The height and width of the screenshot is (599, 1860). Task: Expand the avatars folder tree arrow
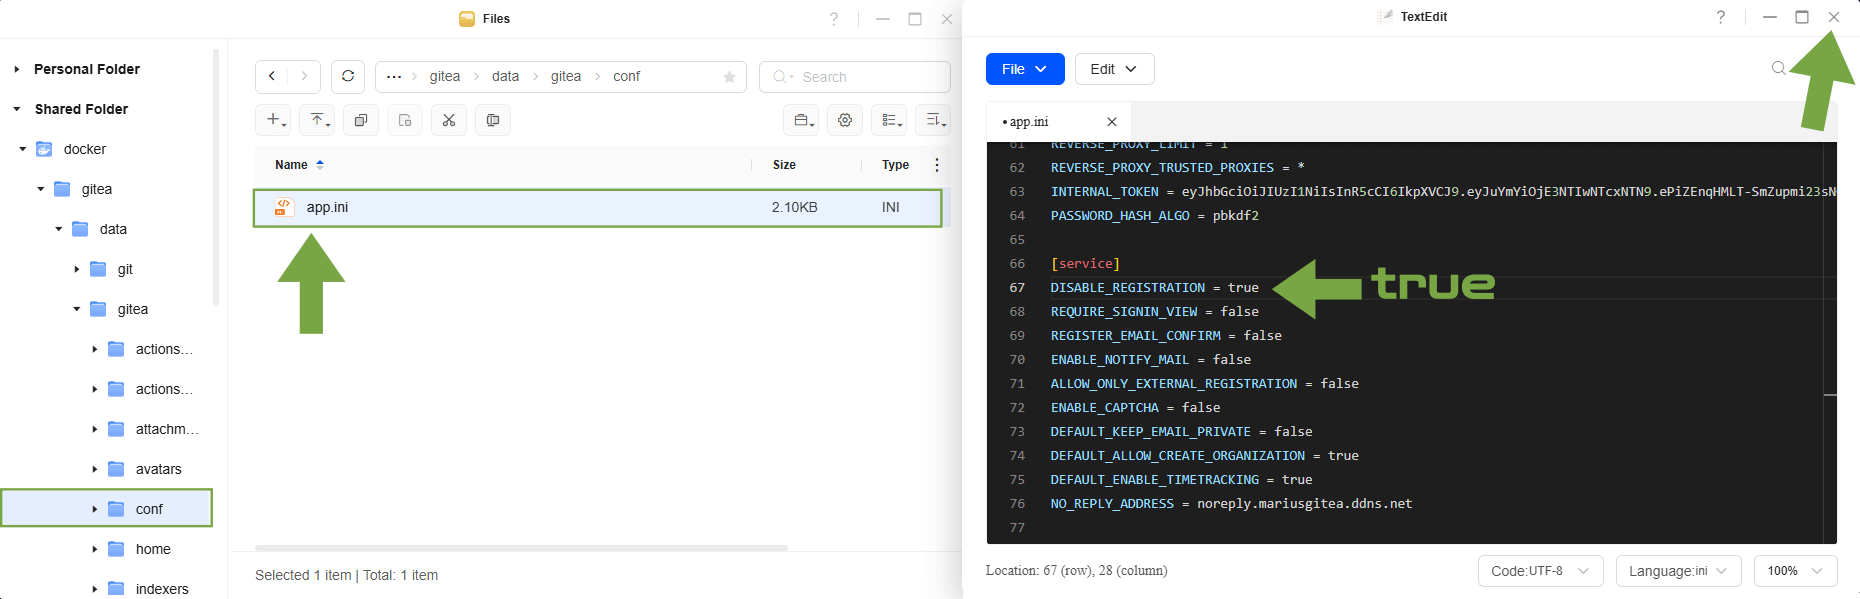point(94,469)
